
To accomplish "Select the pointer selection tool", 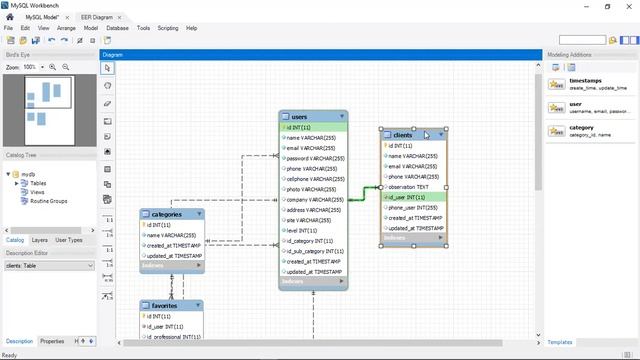I will [107, 68].
